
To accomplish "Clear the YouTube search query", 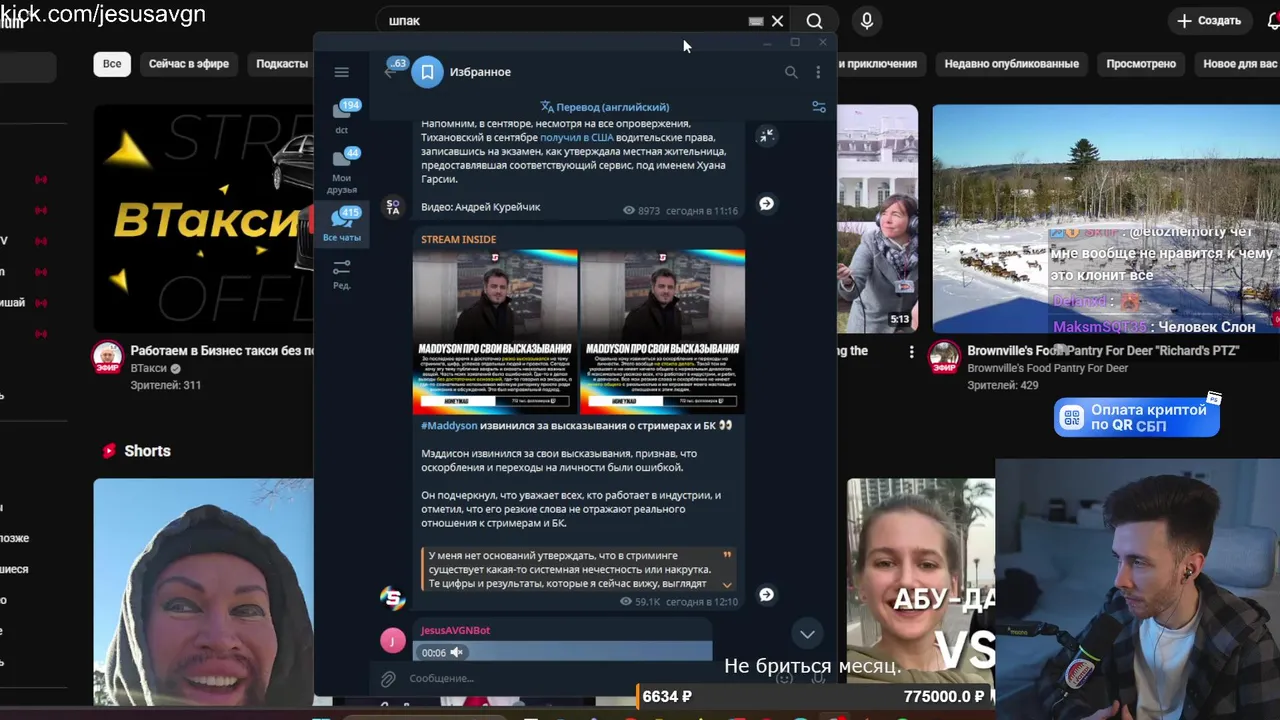I will (x=777, y=21).
